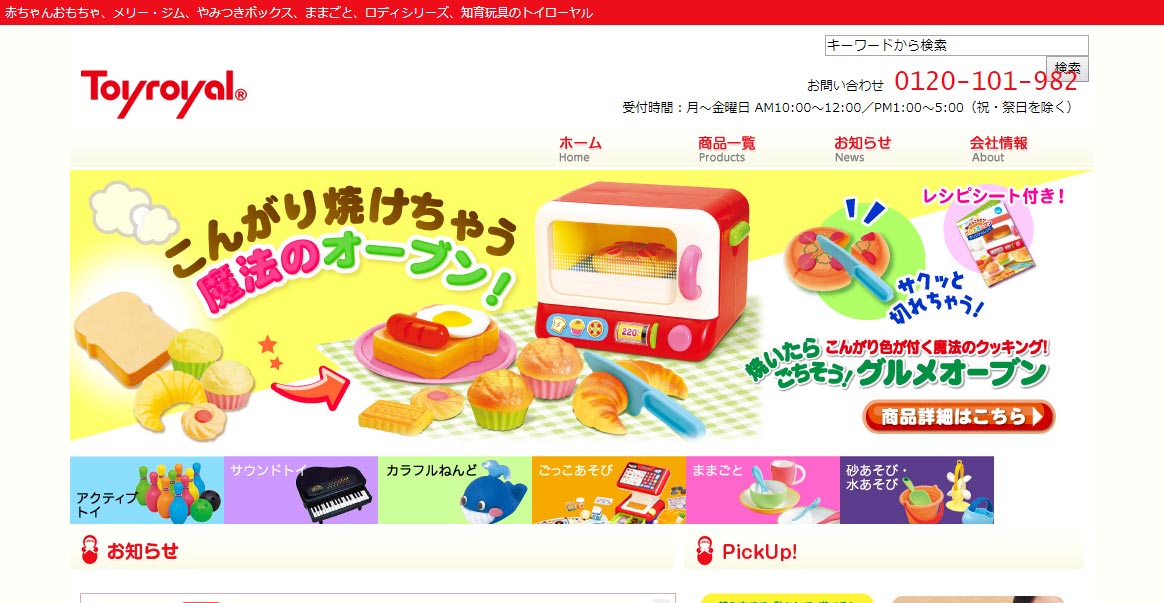Click the Toyroyal logo
Image resolution: width=1164 pixels, height=603 pixels.
164,94
